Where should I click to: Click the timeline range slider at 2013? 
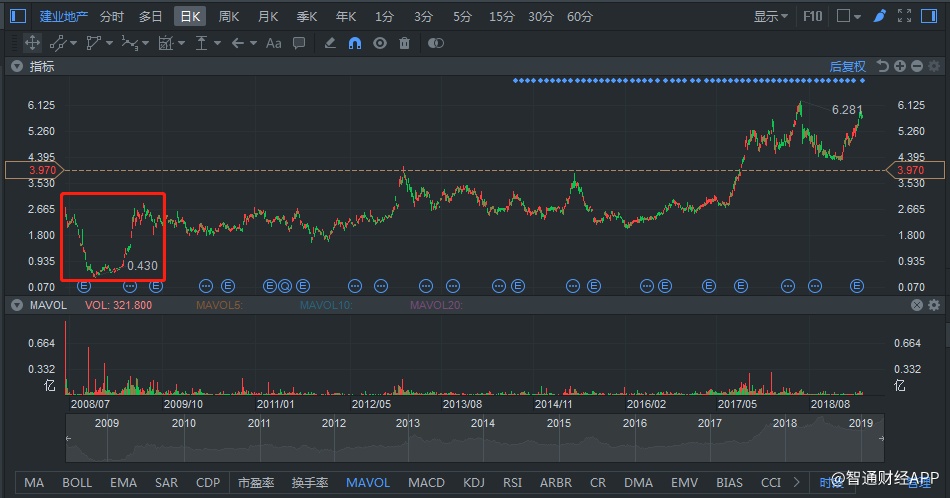(408, 424)
